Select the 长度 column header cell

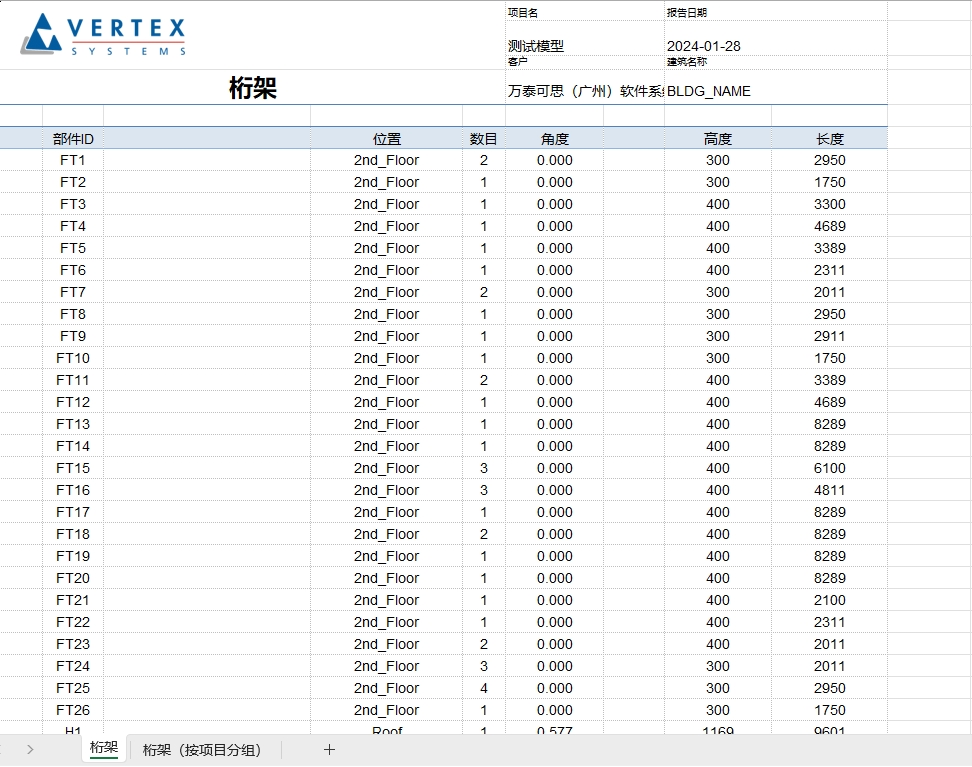coord(829,139)
